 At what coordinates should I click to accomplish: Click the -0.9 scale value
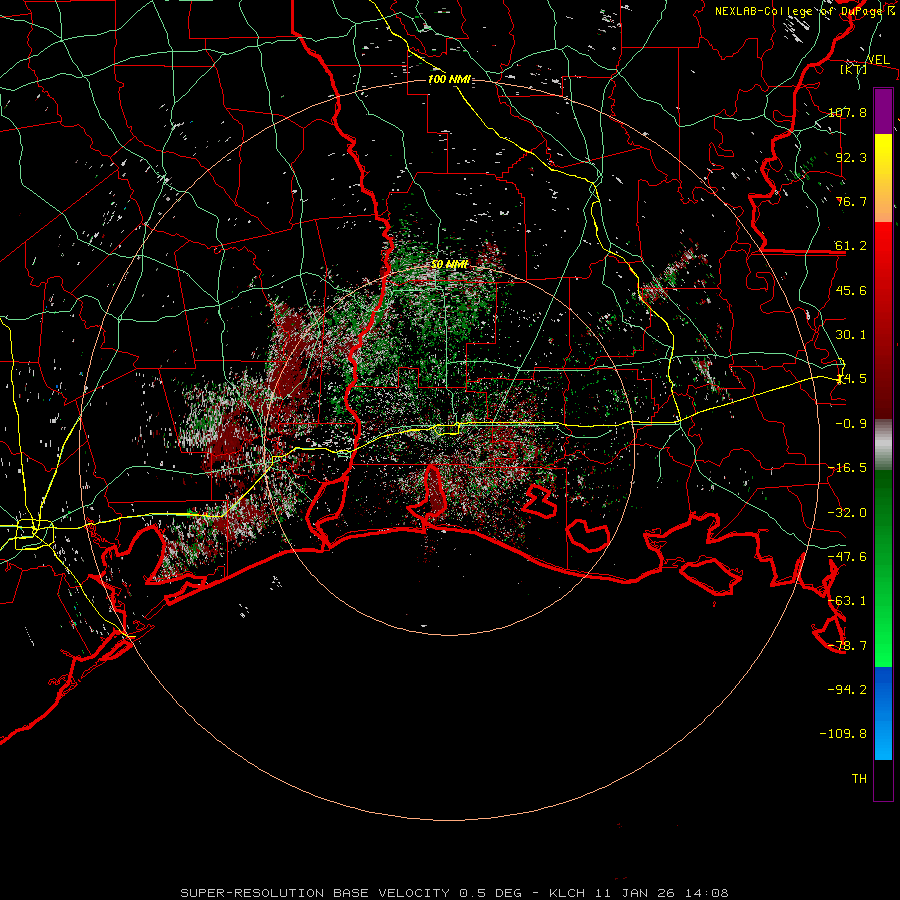tap(851, 424)
